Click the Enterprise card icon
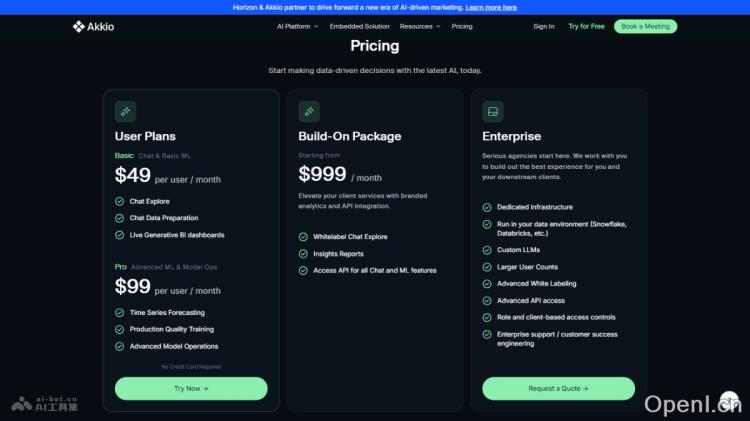This screenshot has width=750, height=421. point(492,112)
